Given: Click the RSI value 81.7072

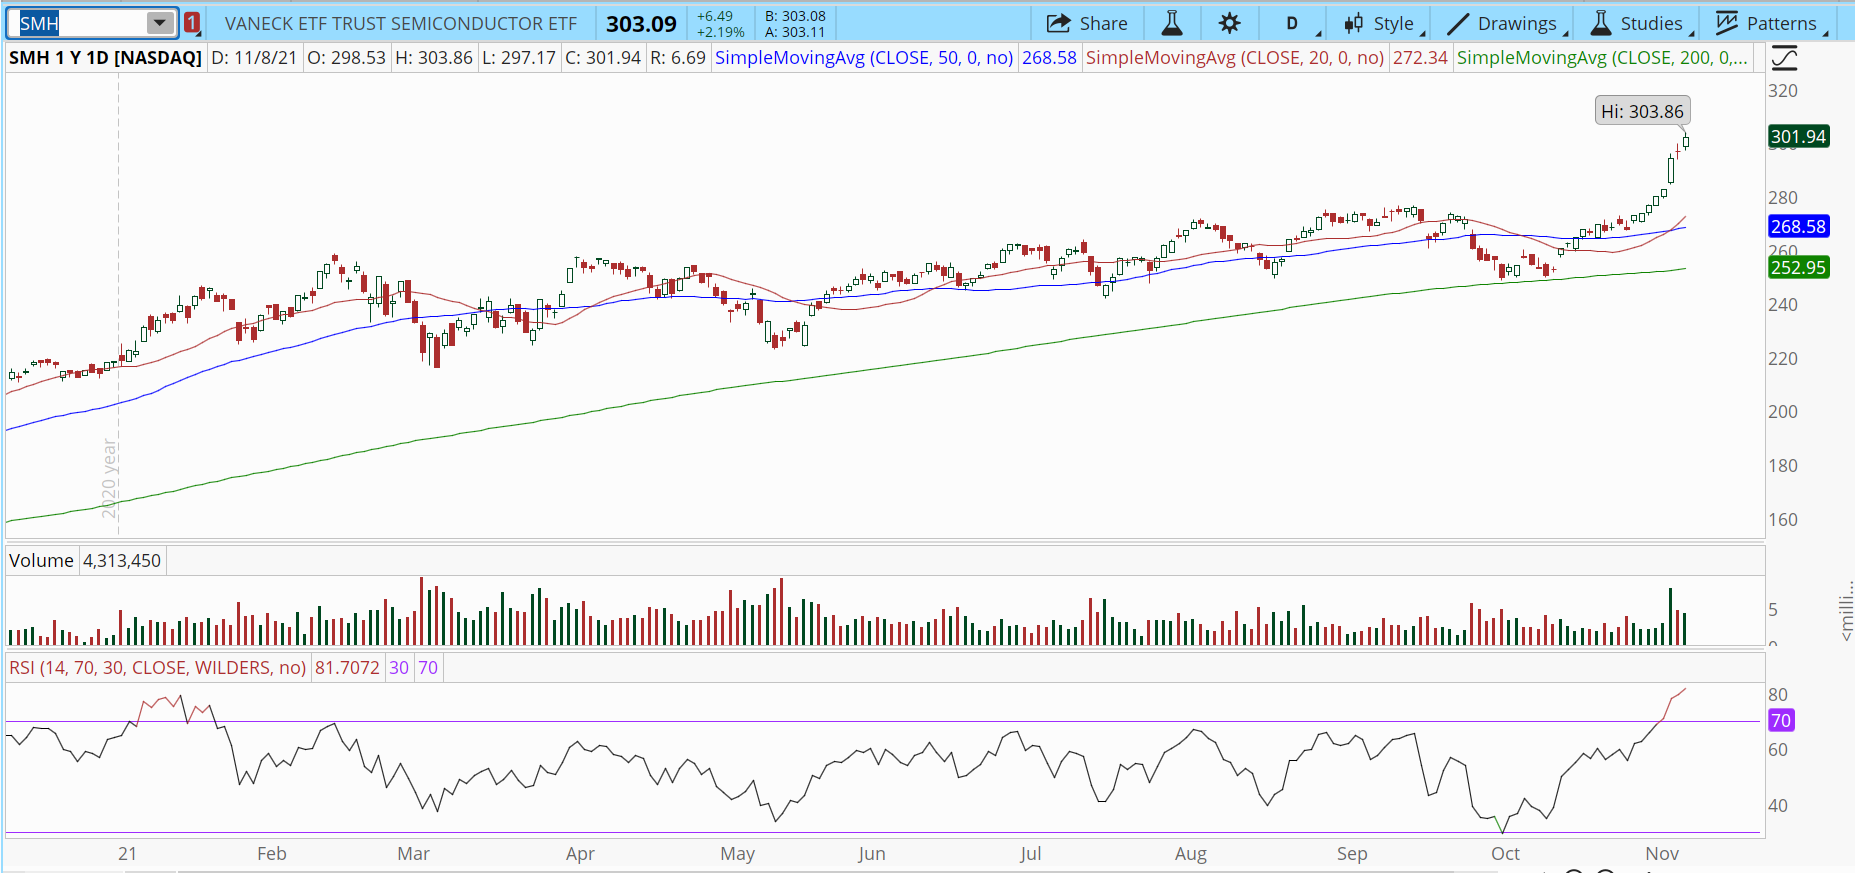Looking at the screenshot, I should pyautogui.click(x=347, y=668).
